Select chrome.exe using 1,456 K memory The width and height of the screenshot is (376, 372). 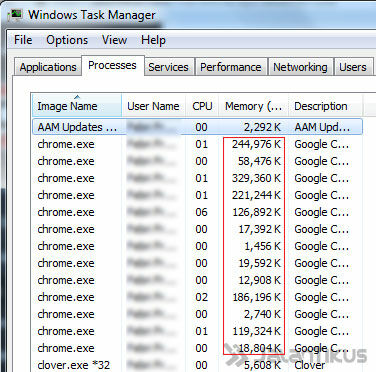(x=197, y=246)
